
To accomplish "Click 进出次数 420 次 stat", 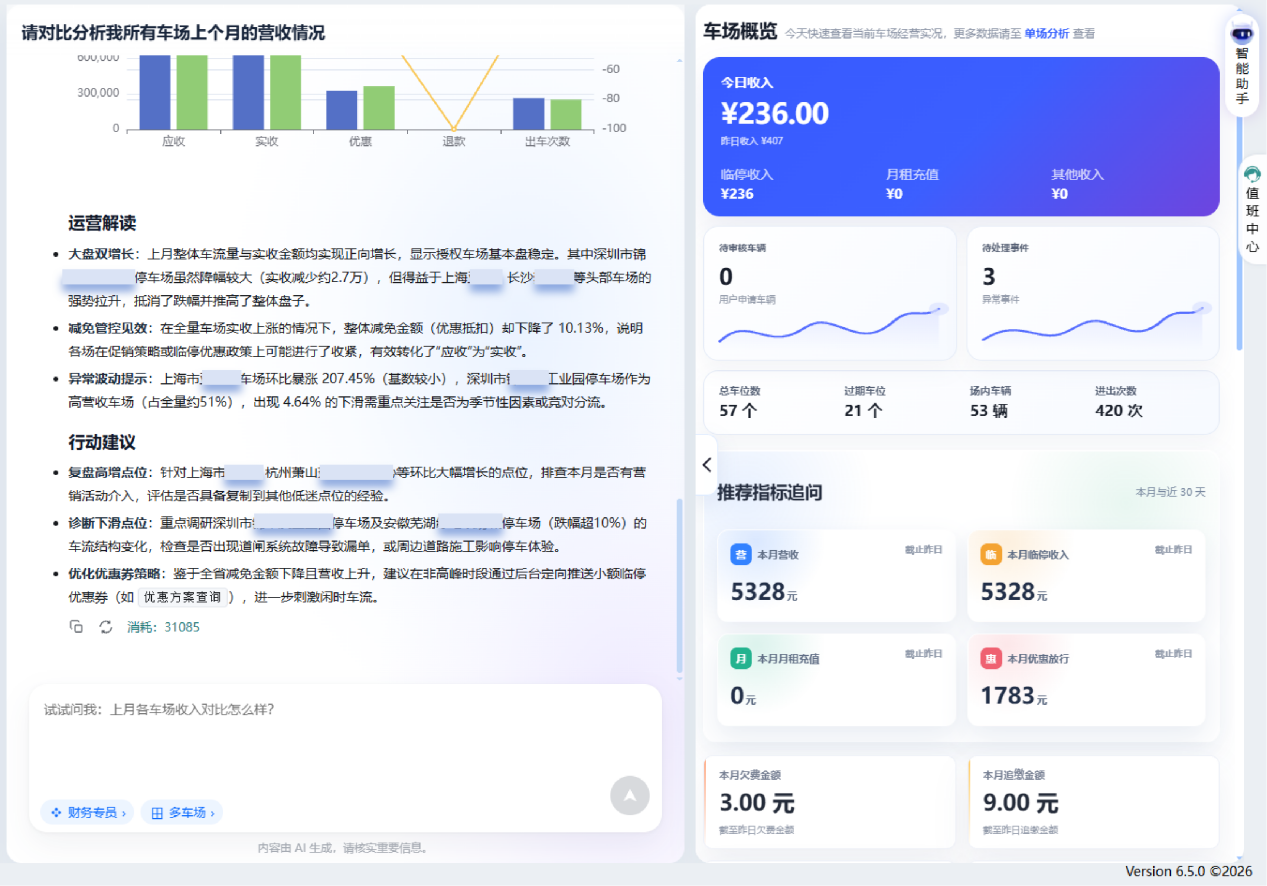I will (1119, 402).
